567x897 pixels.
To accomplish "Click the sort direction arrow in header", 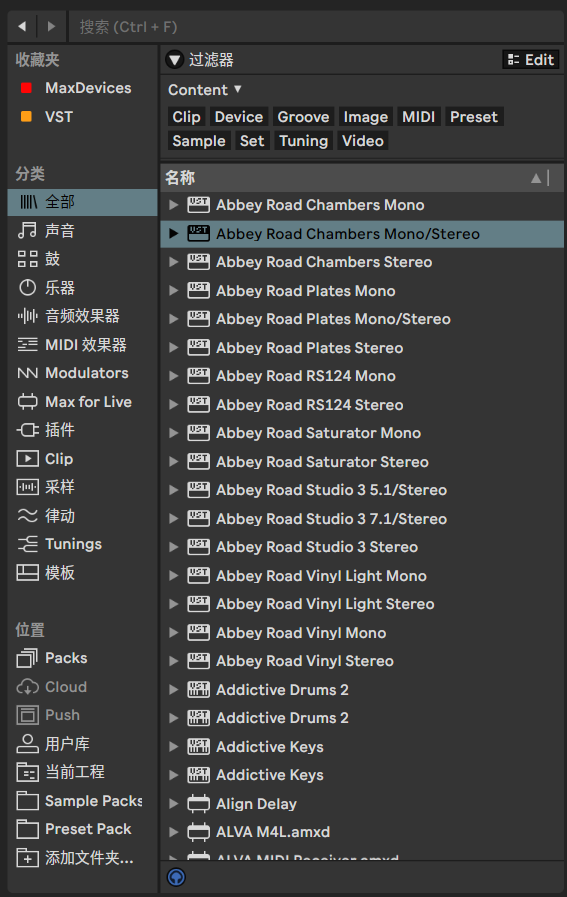I will (536, 178).
